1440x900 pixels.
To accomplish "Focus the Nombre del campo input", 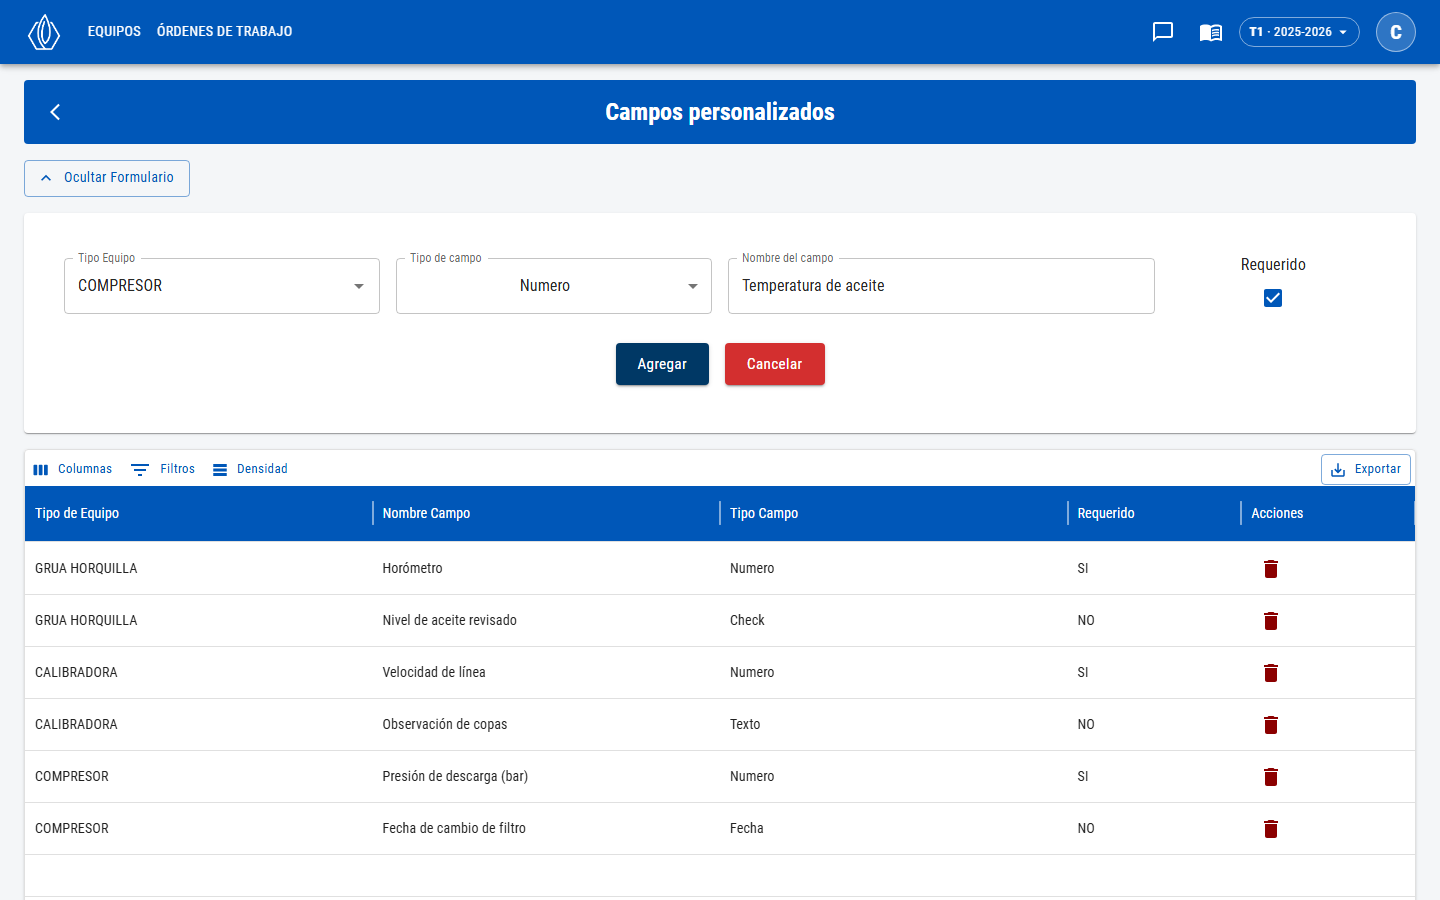I will [941, 286].
